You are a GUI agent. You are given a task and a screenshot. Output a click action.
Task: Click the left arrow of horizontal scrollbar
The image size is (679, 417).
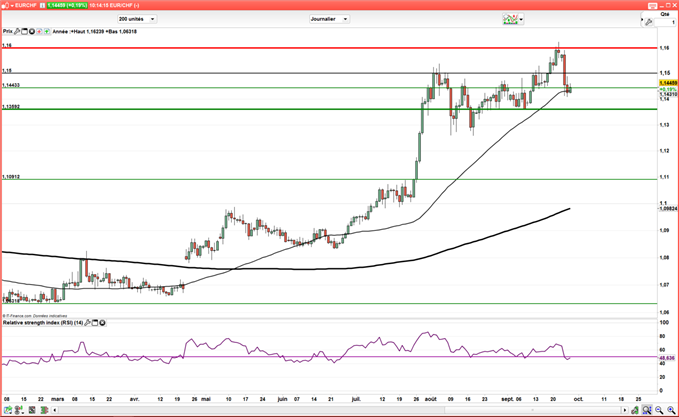(x=55, y=410)
